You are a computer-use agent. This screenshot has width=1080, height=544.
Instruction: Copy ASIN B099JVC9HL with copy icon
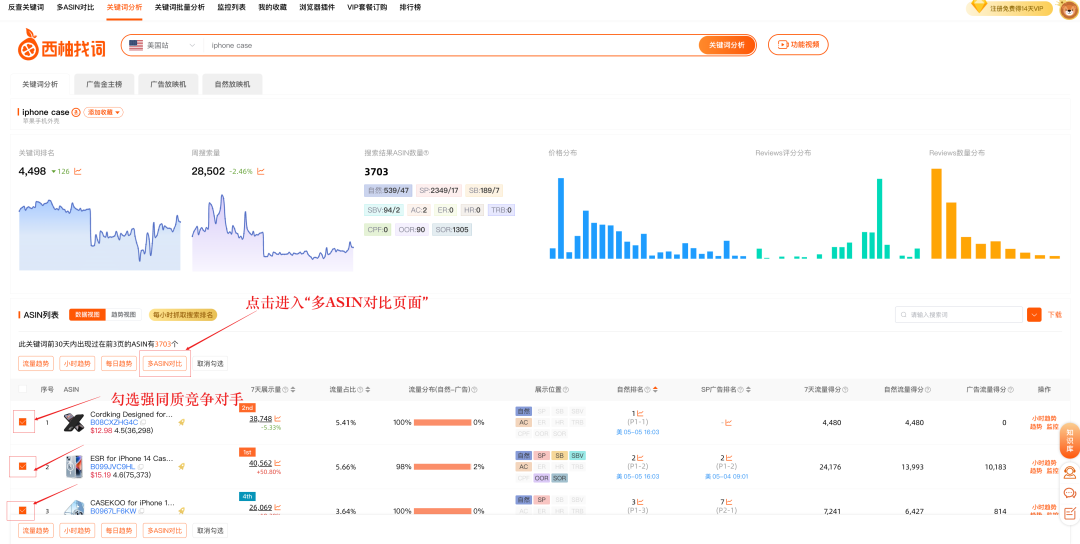[141, 467]
